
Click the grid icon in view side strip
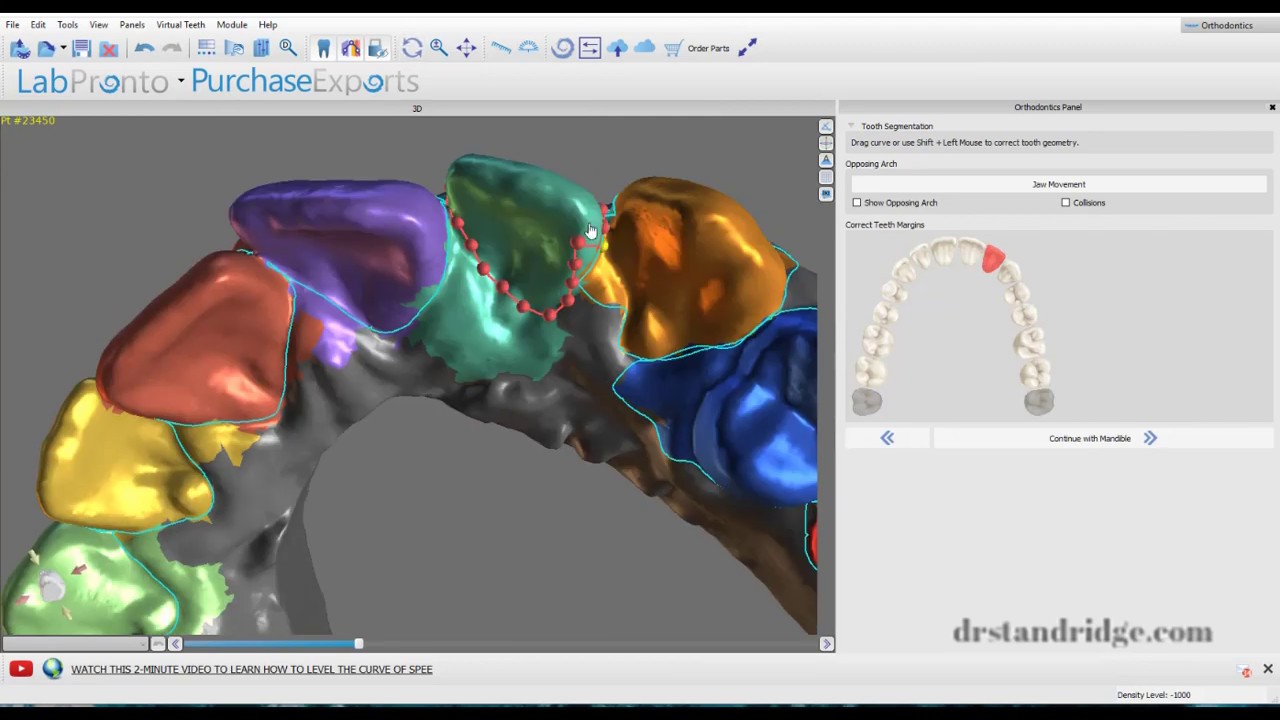tap(826, 177)
